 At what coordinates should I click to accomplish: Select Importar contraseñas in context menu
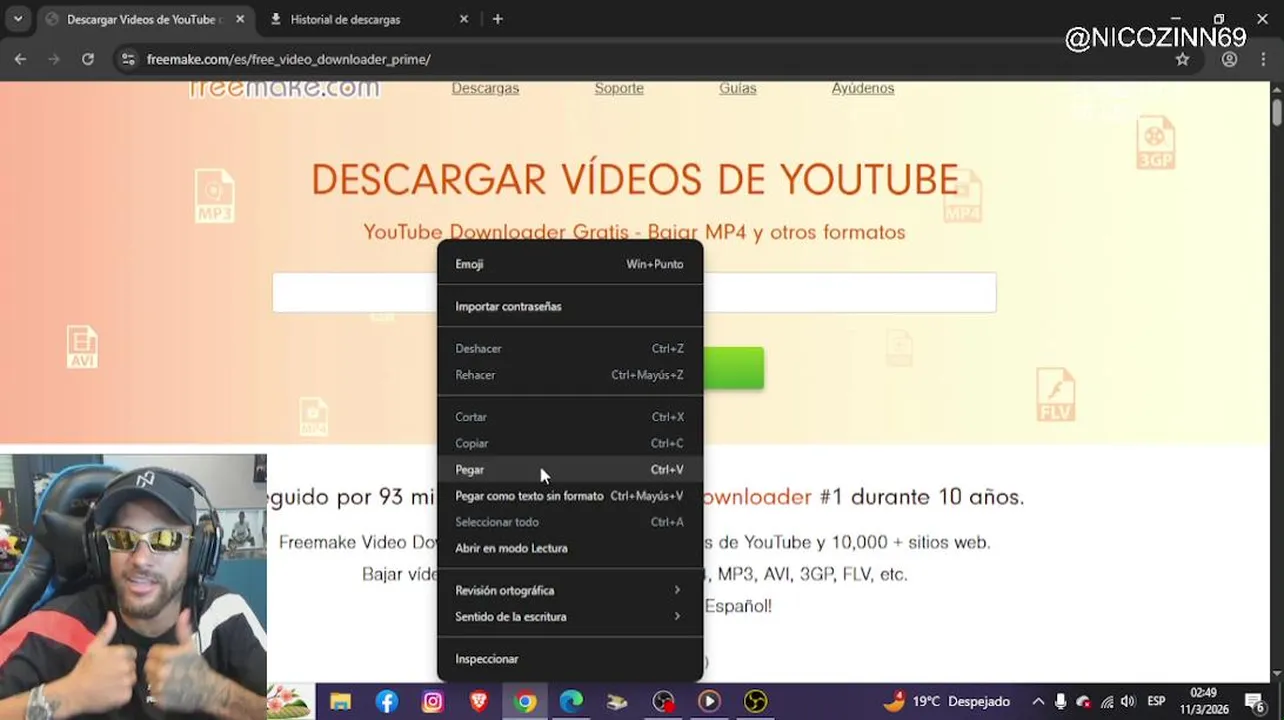coord(570,306)
